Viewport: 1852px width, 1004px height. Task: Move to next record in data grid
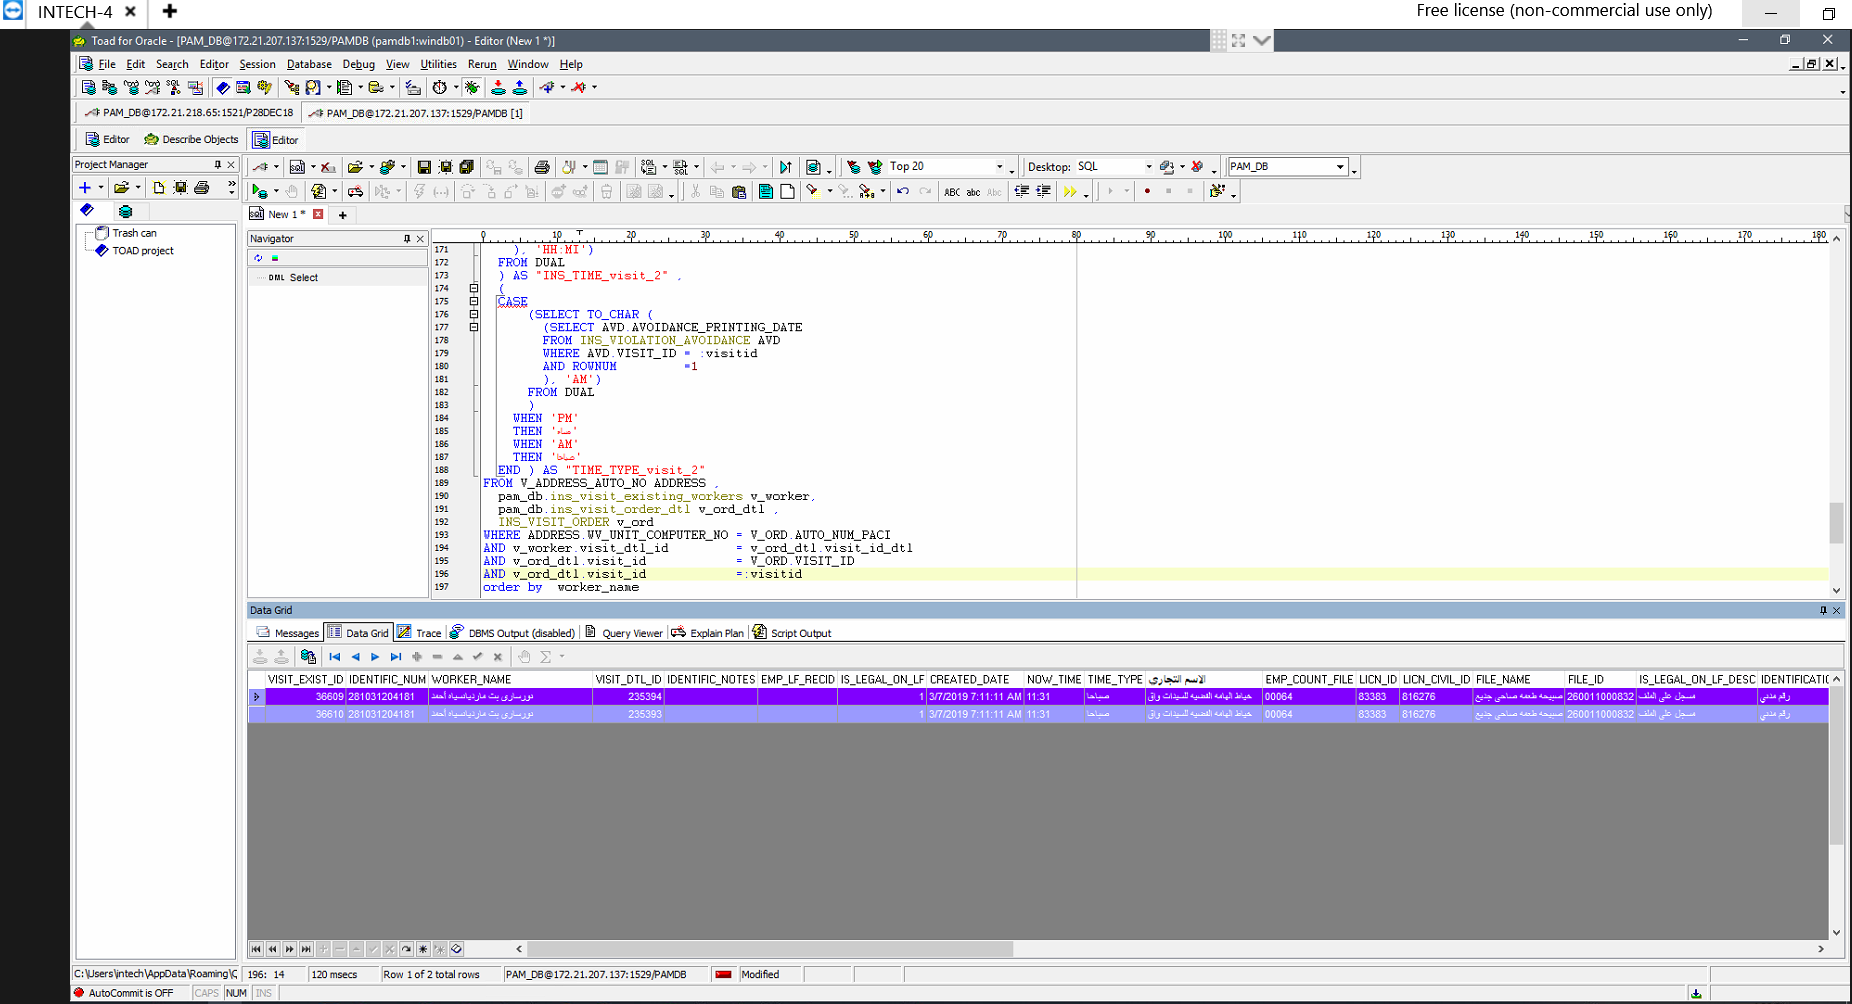tap(375, 657)
